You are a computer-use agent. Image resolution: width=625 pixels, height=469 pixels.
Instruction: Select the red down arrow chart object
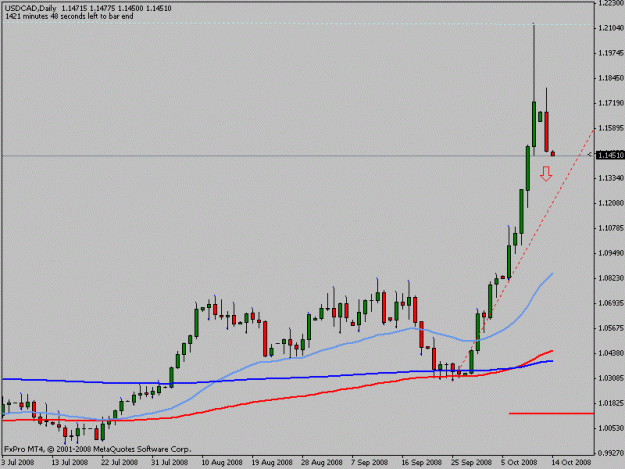(546, 174)
